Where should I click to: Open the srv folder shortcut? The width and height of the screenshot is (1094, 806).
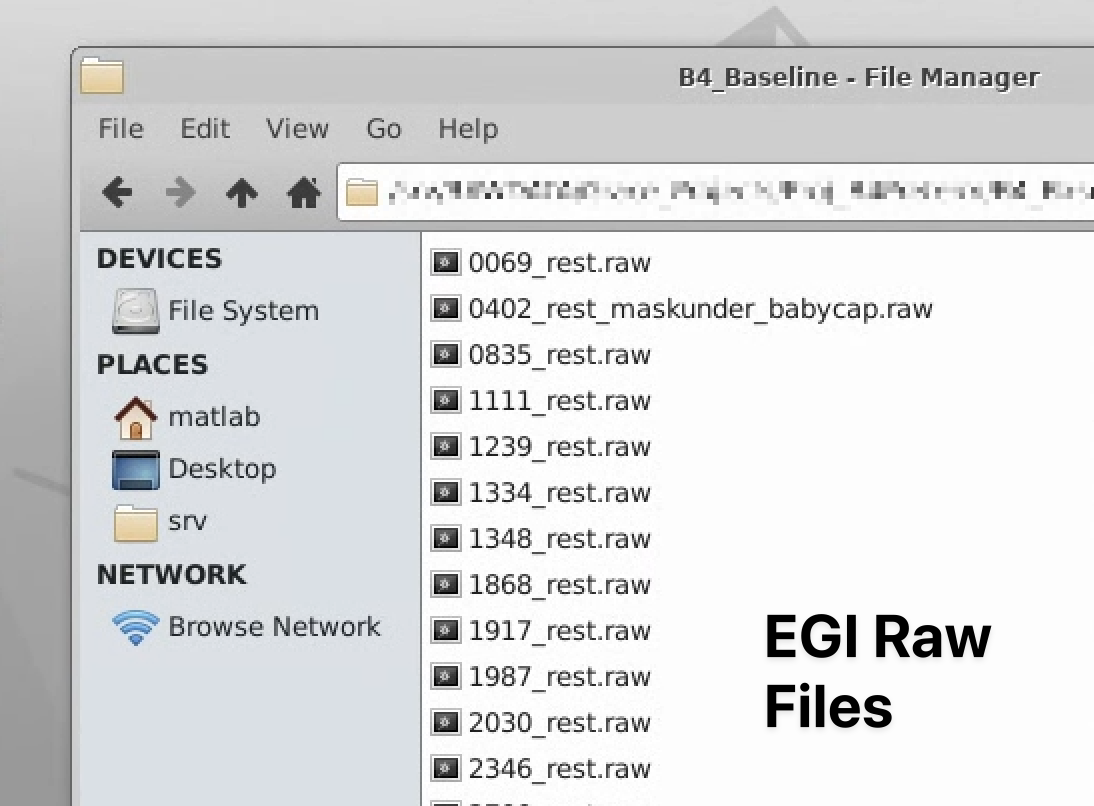click(x=187, y=522)
